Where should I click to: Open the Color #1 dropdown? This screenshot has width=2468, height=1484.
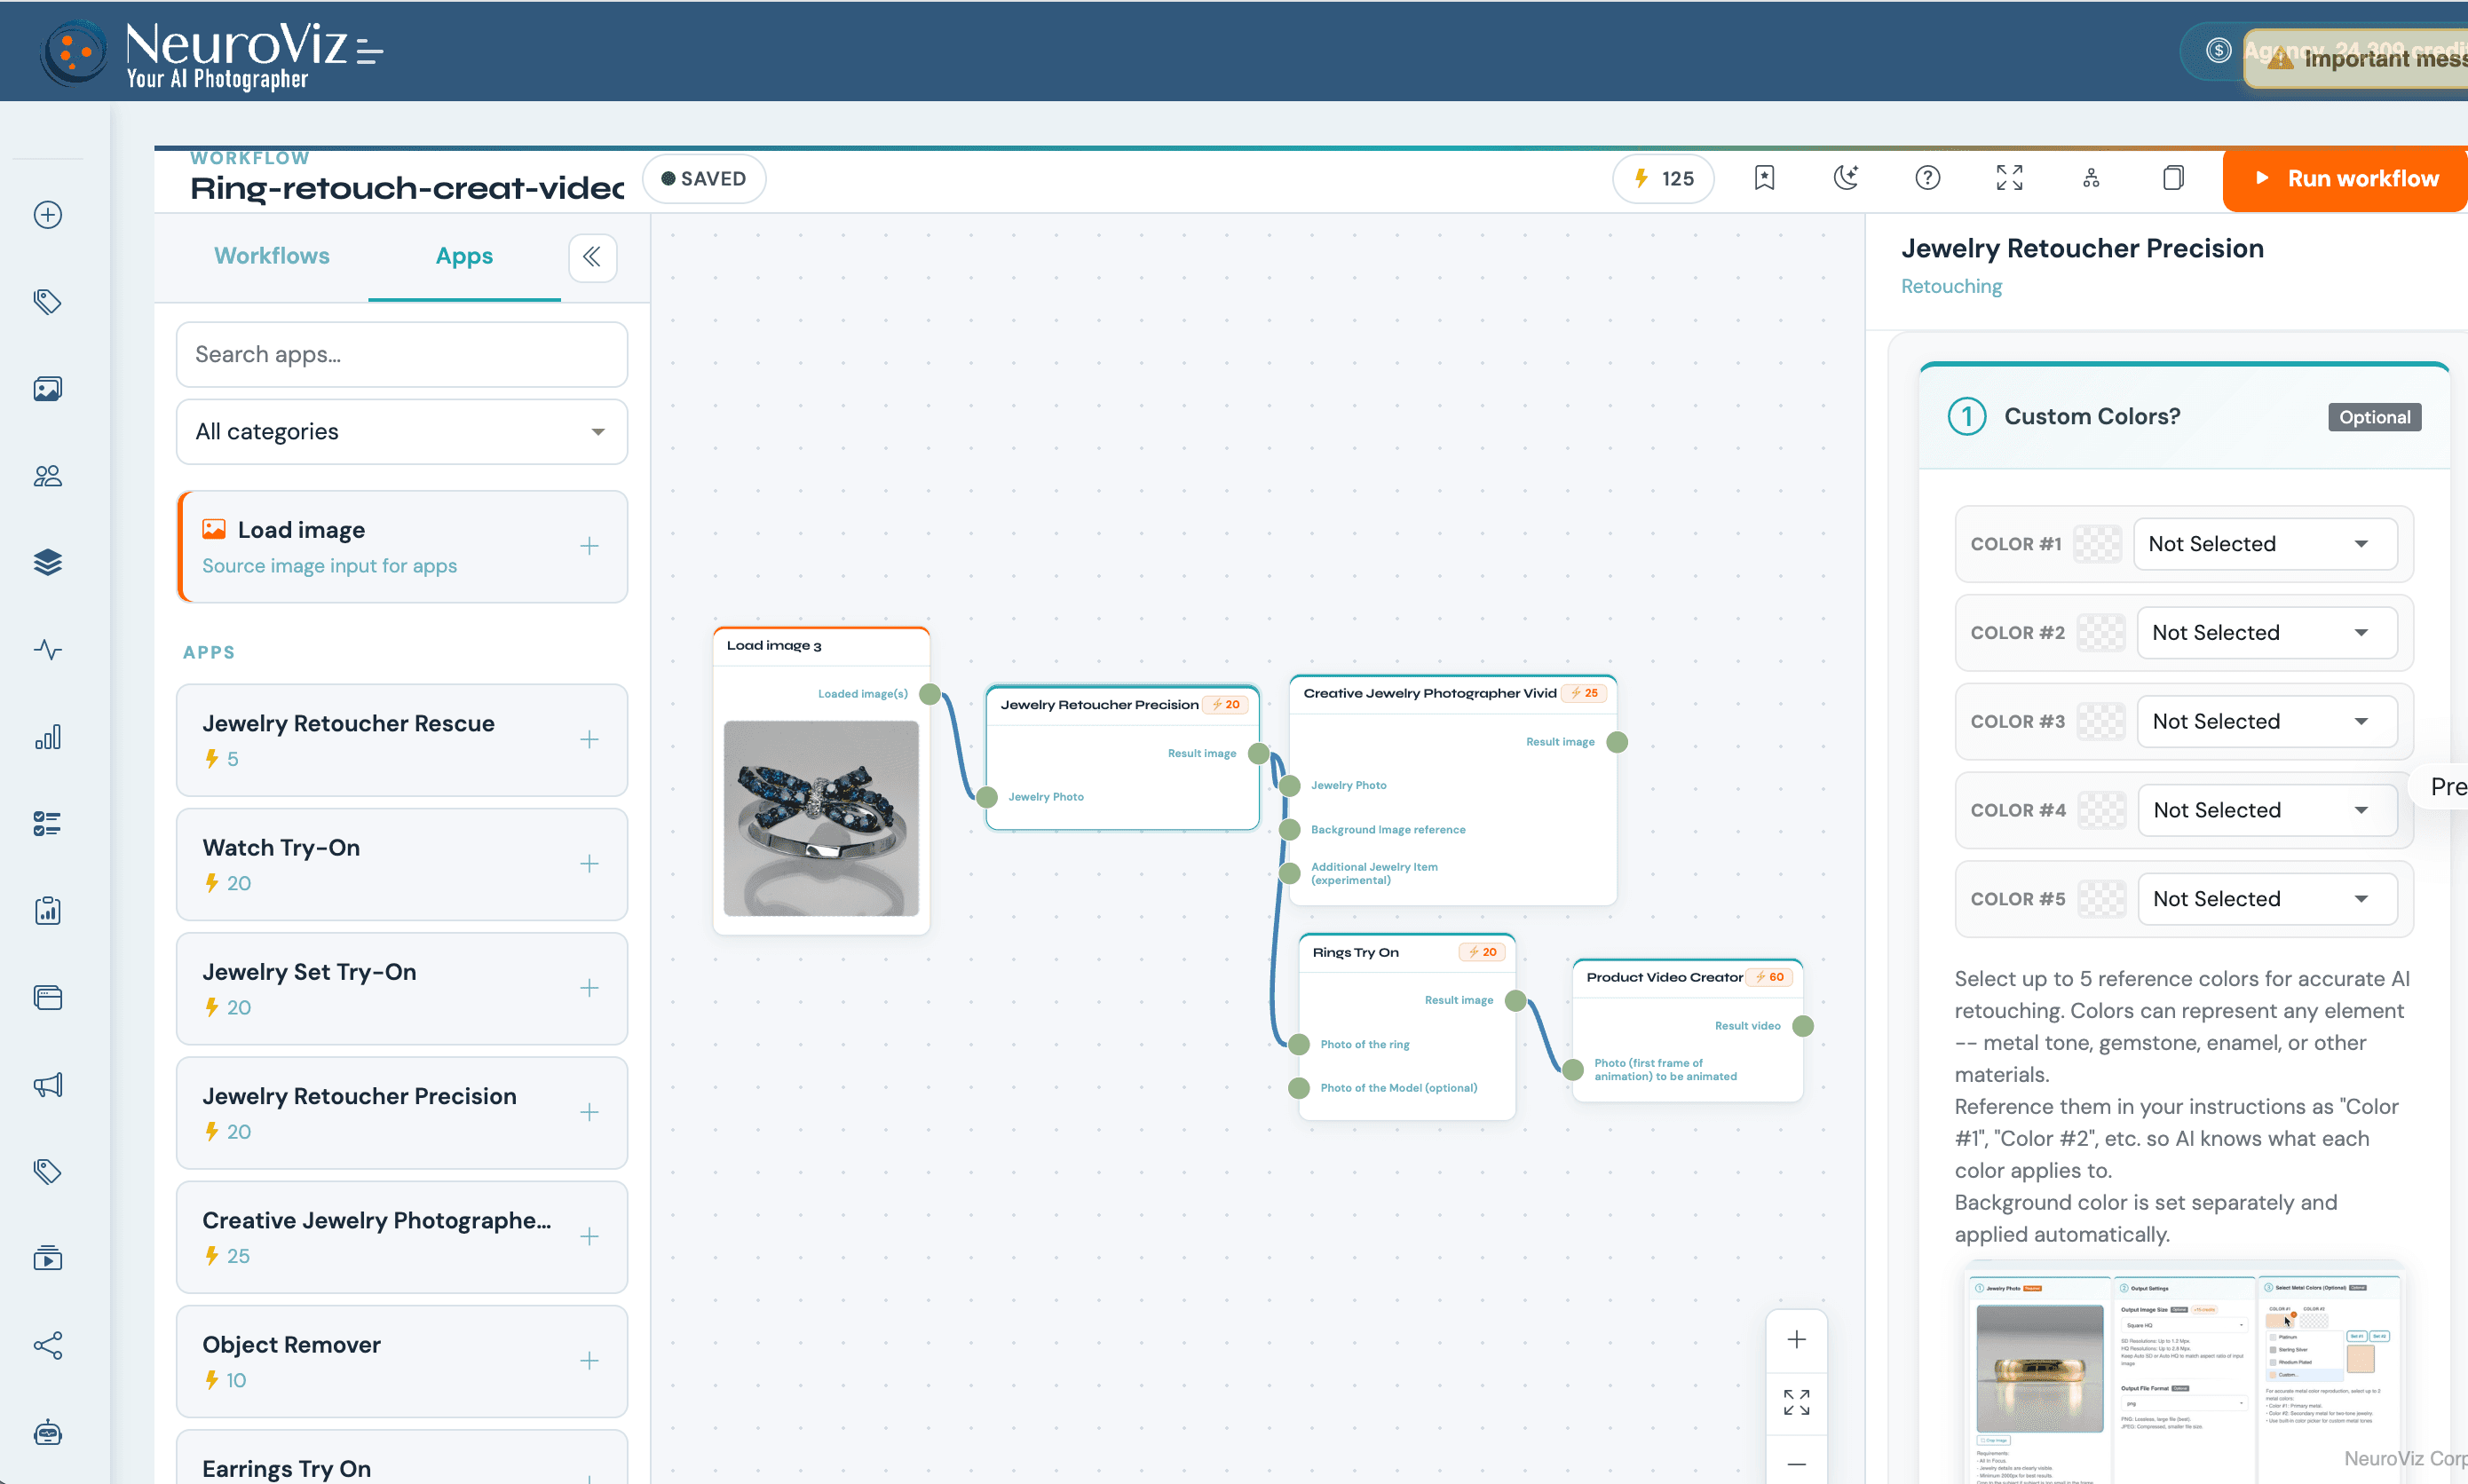coord(2265,544)
